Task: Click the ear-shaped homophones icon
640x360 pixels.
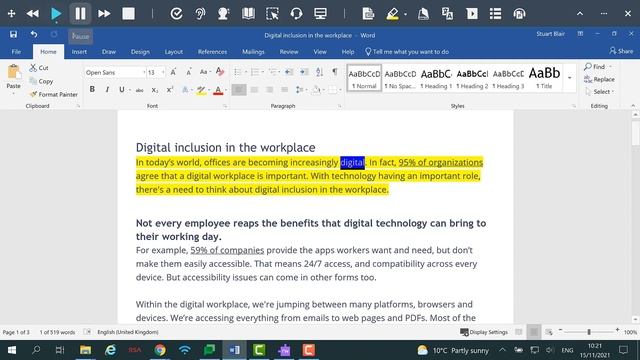Action: (x=200, y=14)
